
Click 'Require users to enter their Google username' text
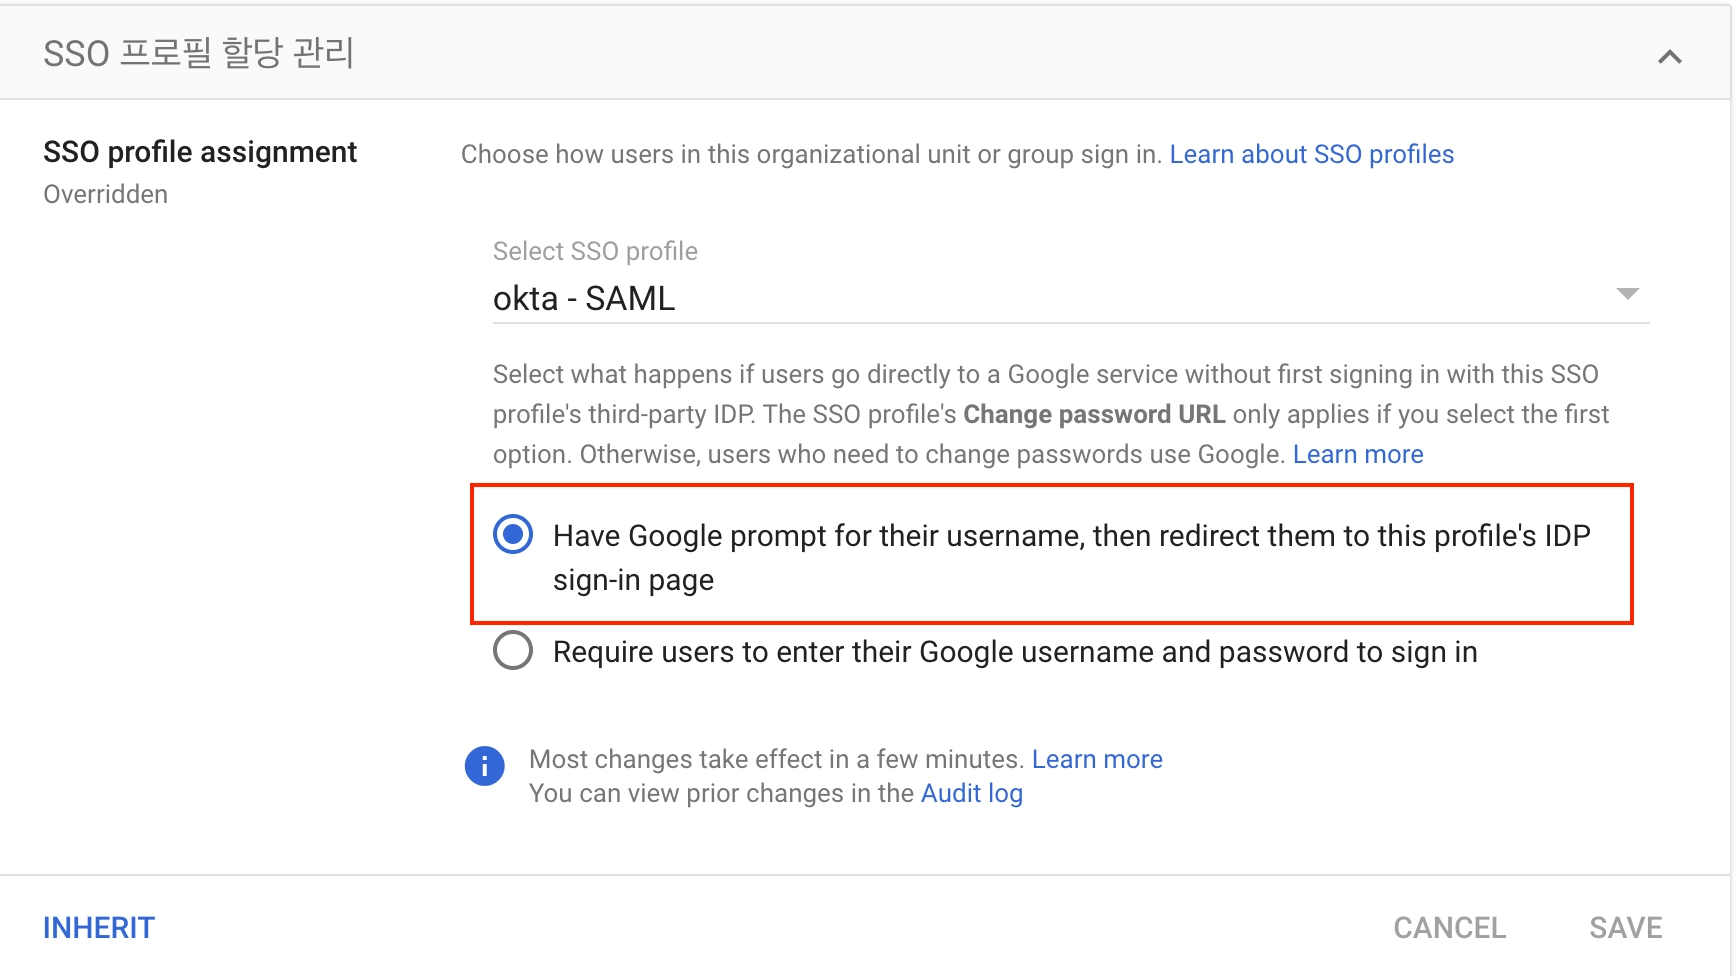(1014, 652)
